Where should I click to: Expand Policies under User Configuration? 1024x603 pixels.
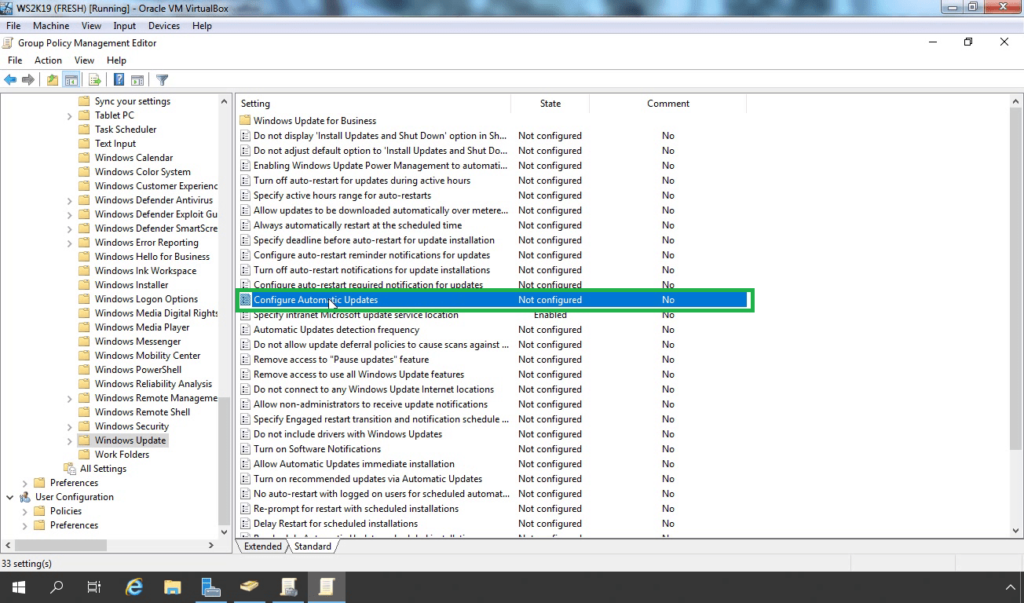(25, 512)
